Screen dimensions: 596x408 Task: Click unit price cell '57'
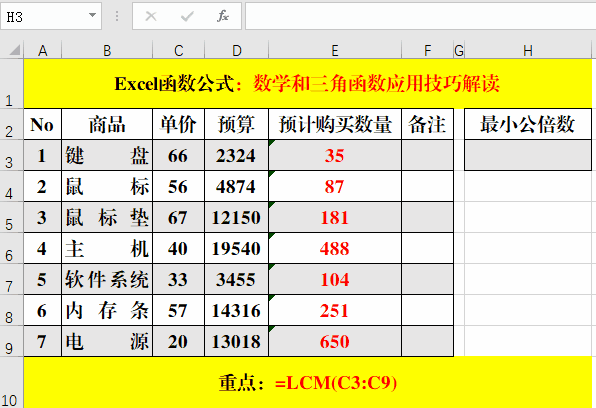click(x=179, y=310)
